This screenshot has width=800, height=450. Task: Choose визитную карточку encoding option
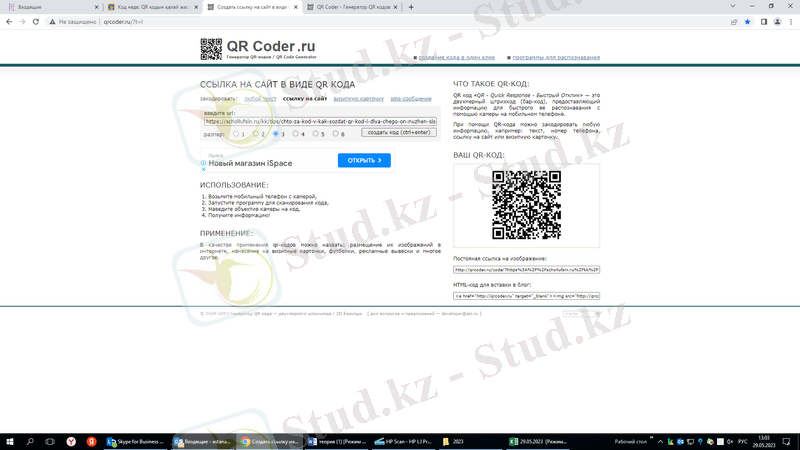click(359, 98)
